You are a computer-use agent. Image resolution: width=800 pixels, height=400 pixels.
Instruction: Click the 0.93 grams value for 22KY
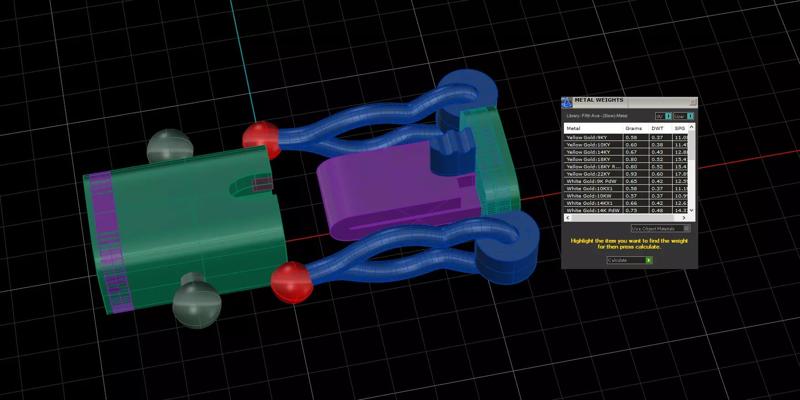(x=631, y=174)
